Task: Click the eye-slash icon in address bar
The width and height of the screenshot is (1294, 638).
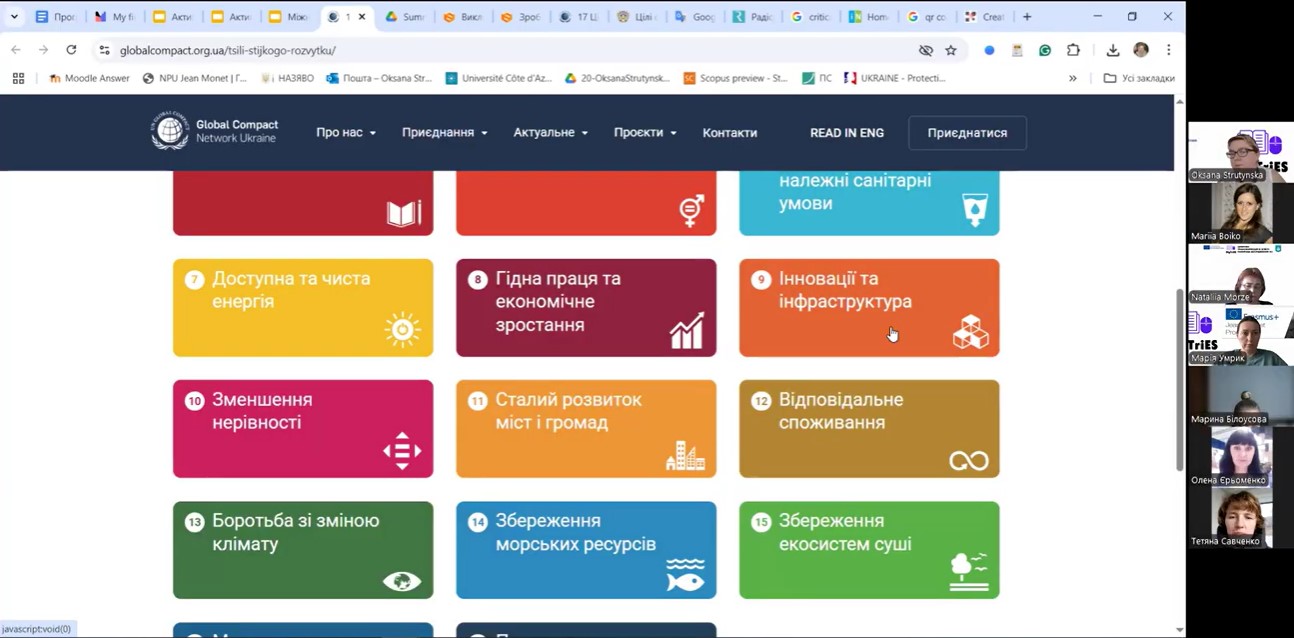Action: click(925, 50)
